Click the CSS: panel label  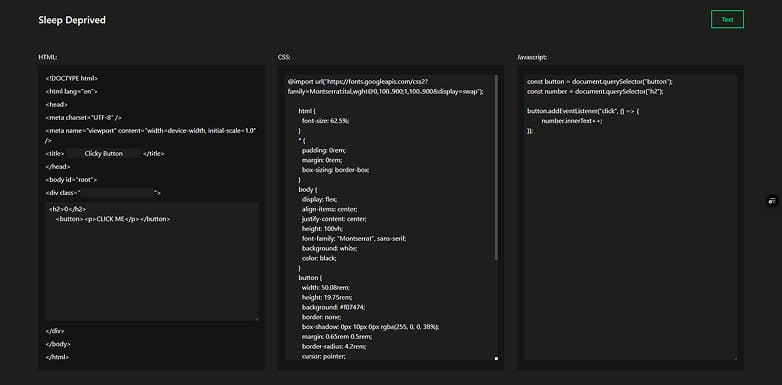pyautogui.click(x=284, y=57)
